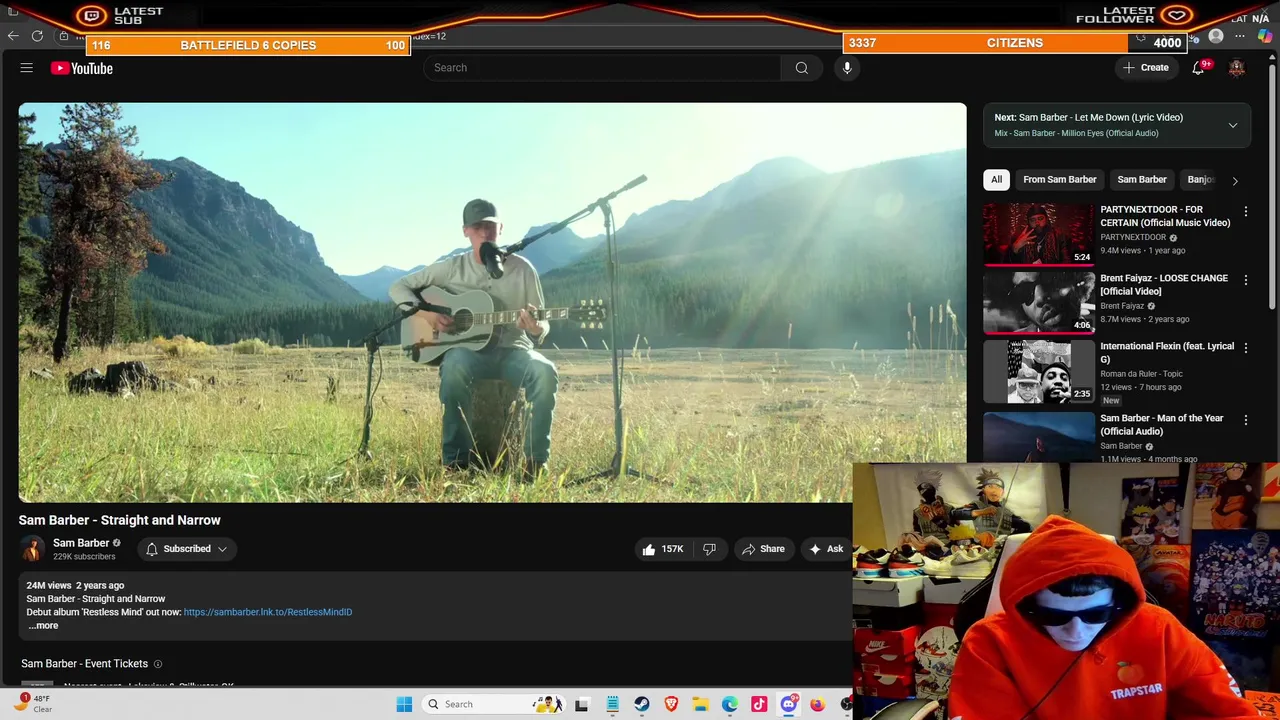Dislike the video with thumbs down

[709, 549]
